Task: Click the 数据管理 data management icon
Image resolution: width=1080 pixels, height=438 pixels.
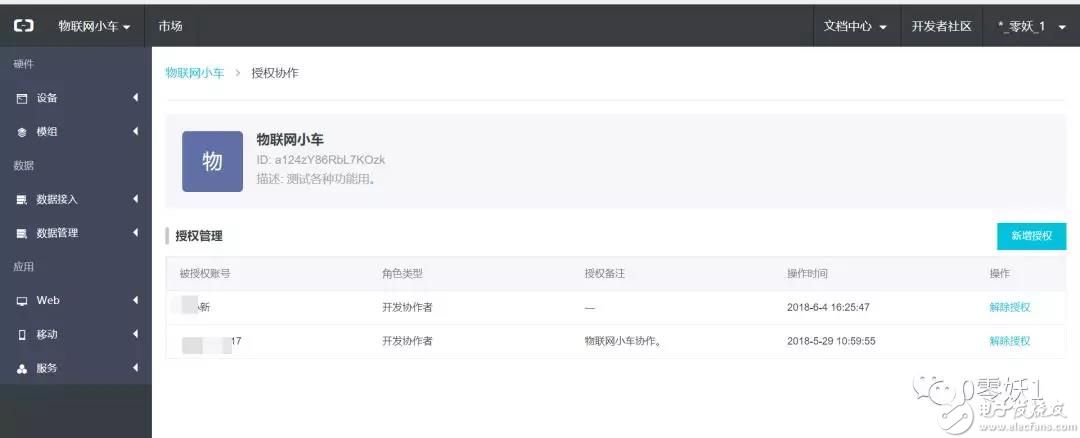Action: tap(22, 233)
